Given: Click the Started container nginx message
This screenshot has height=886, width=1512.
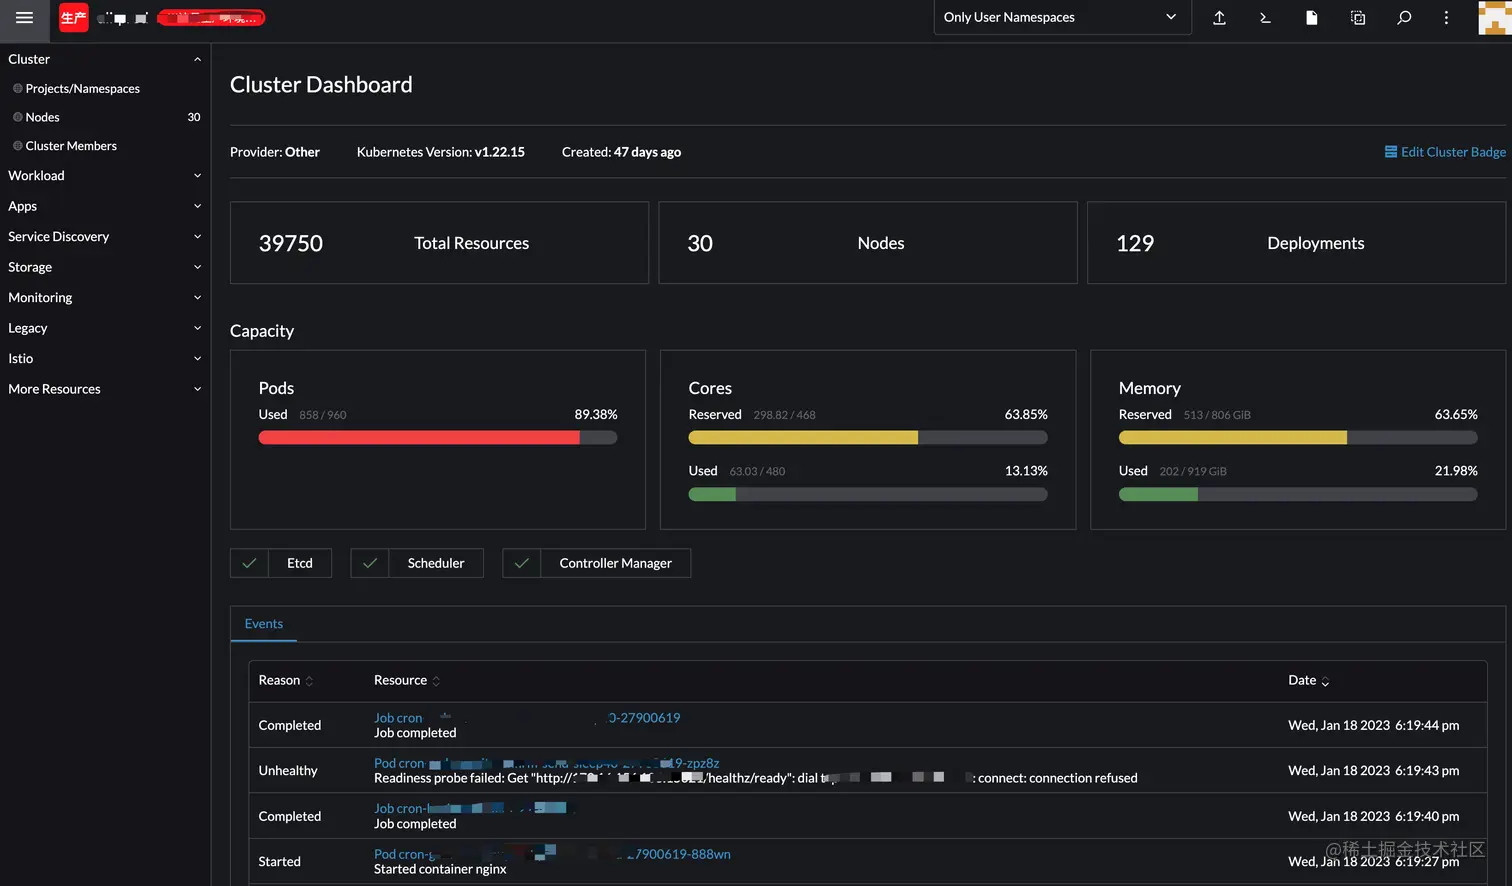Looking at the screenshot, I should [440, 869].
